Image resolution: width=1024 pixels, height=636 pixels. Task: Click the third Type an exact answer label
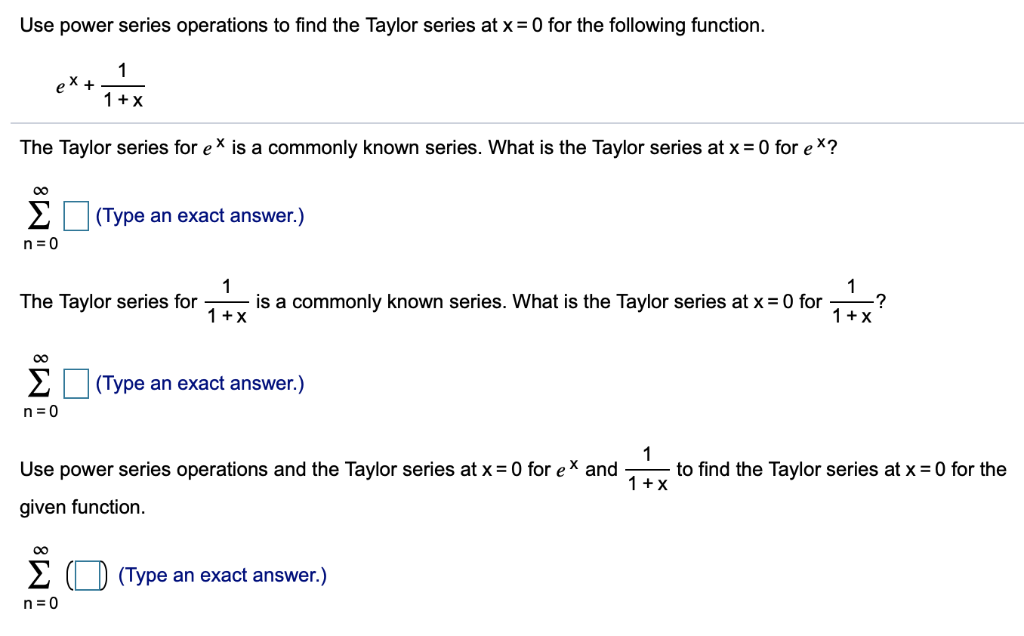[x=222, y=575]
